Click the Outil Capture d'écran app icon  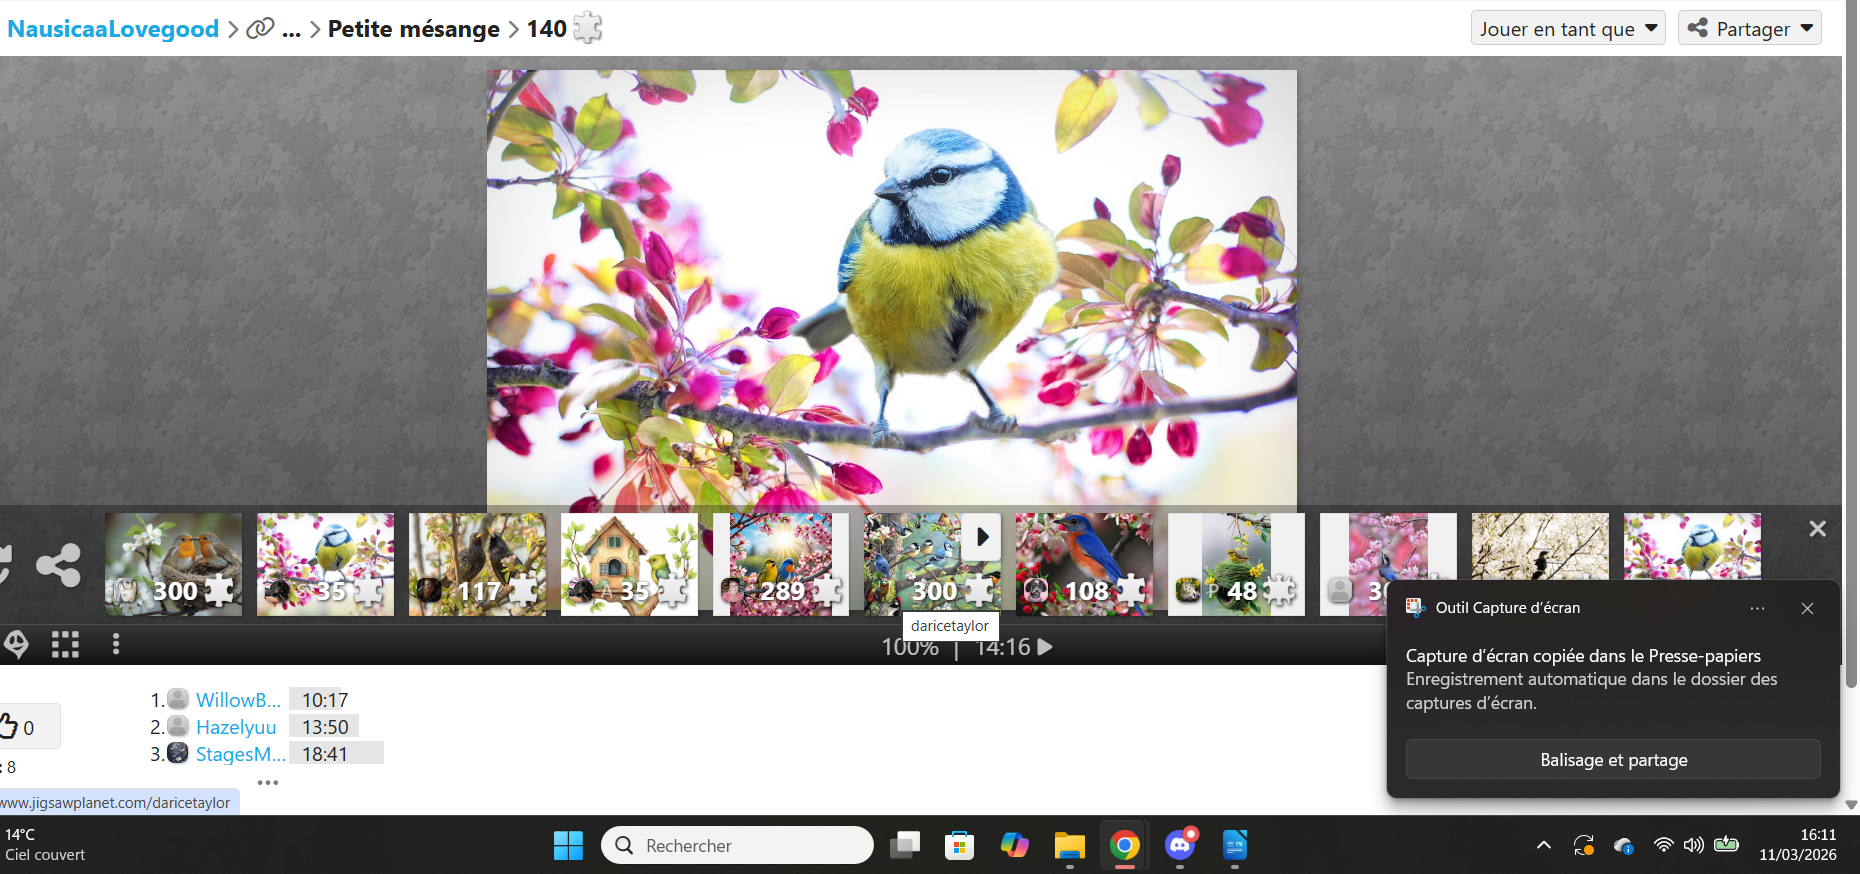coord(1415,607)
